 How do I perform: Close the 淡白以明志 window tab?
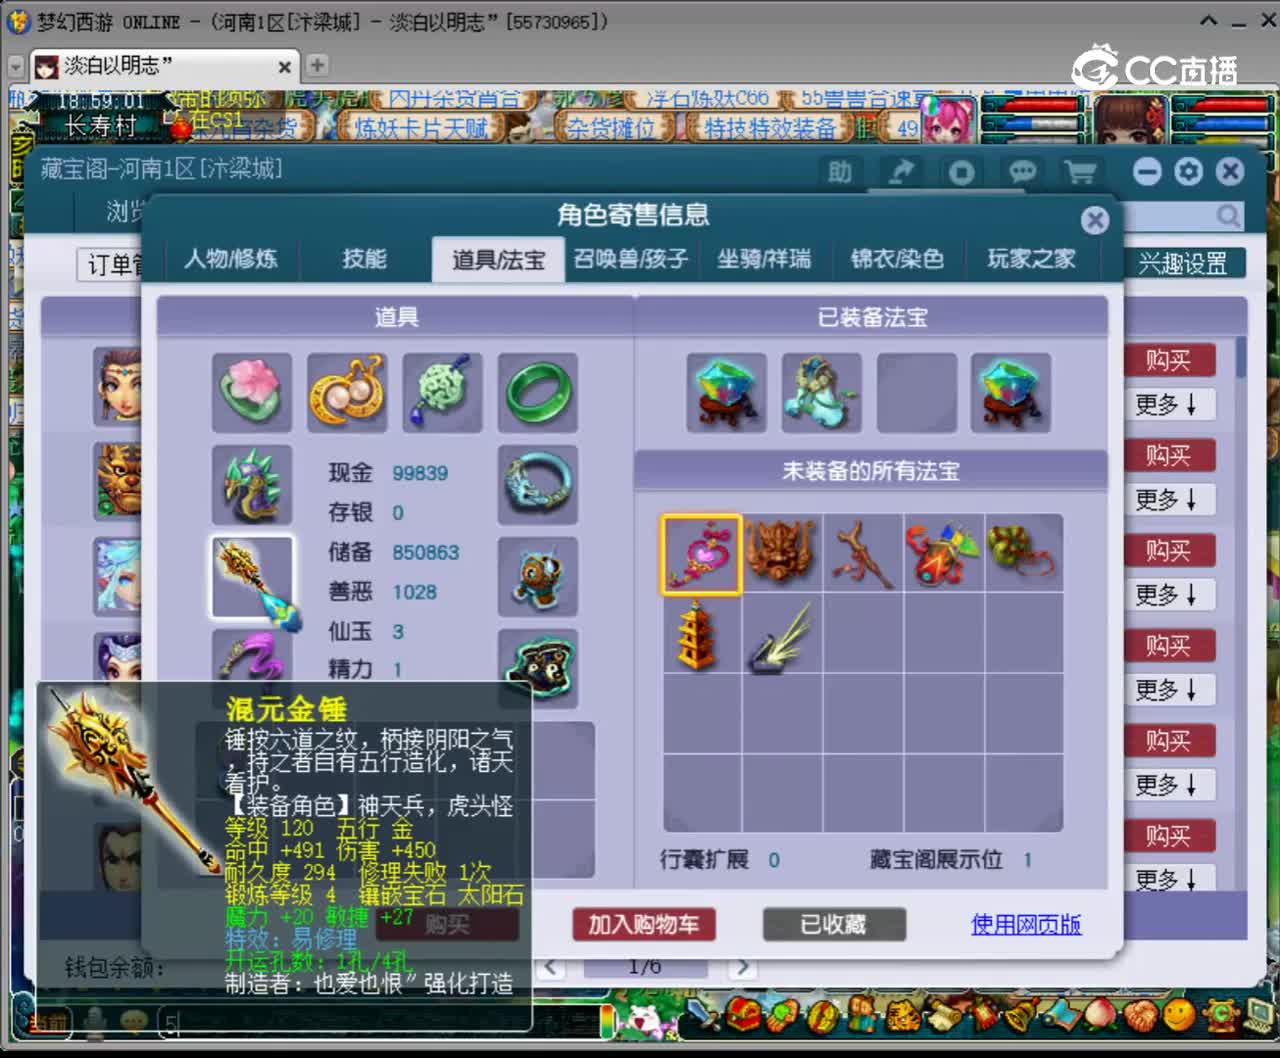pos(284,67)
